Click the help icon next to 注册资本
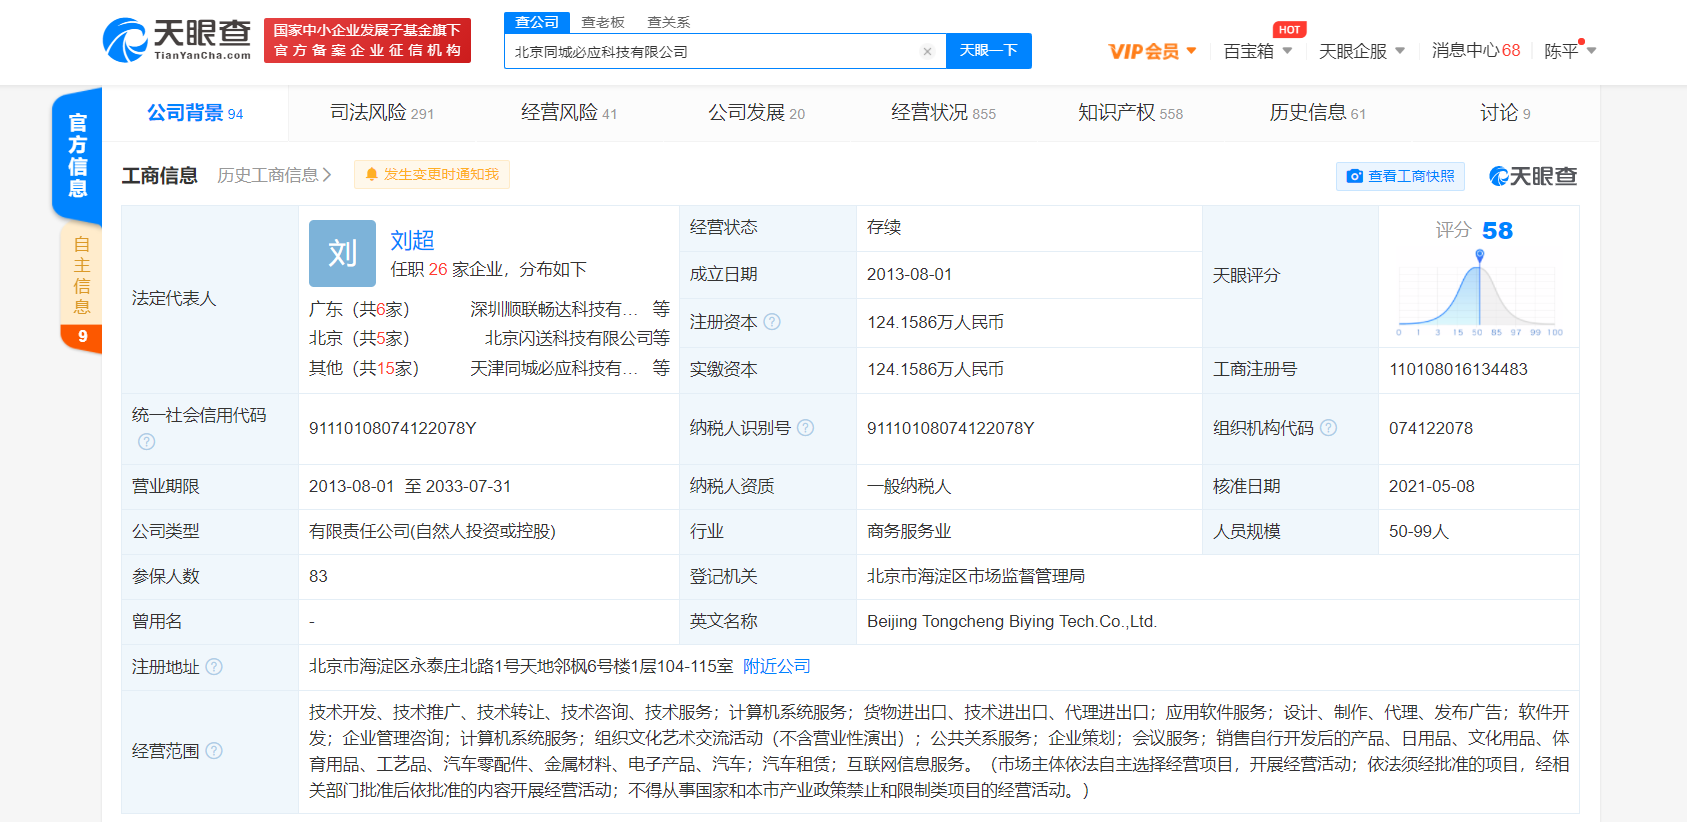Viewport: 1687px width, 822px height. tap(772, 322)
